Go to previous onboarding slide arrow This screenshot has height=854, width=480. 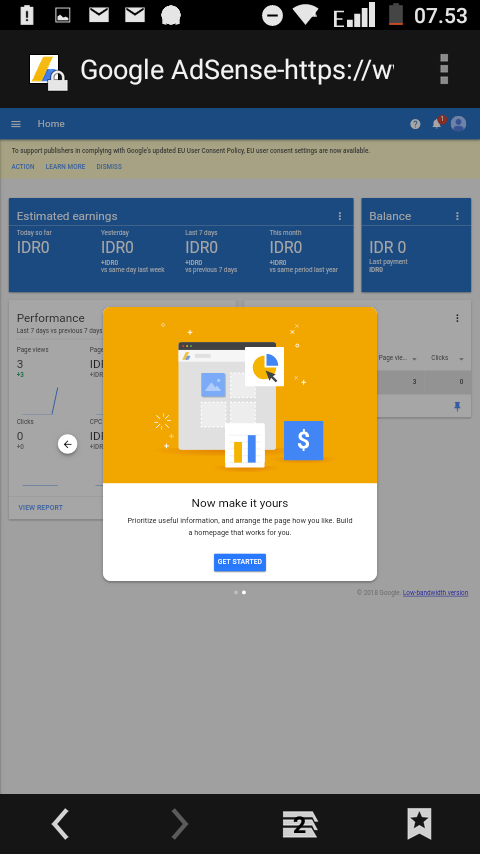[x=68, y=444]
